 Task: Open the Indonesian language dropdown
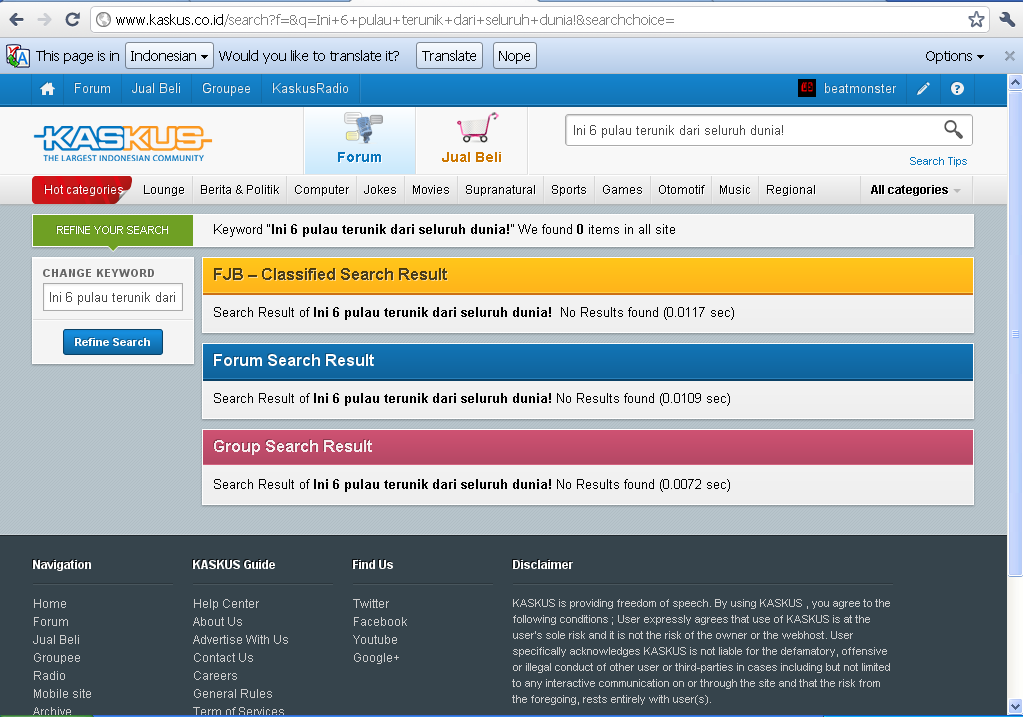169,56
